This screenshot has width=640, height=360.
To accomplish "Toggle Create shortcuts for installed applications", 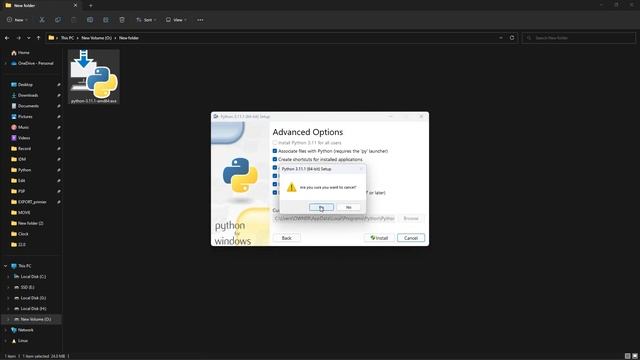I will tap(275, 159).
